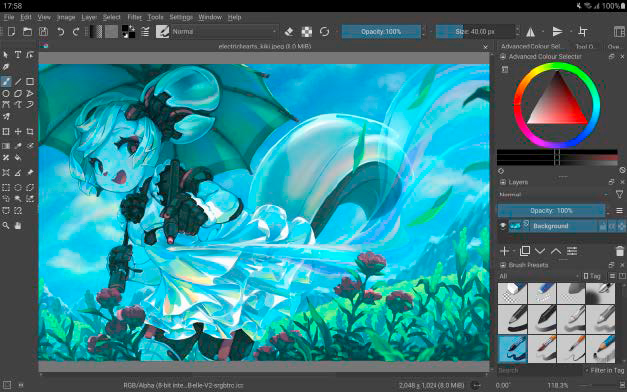Reload the original brush preset

(324, 32)
